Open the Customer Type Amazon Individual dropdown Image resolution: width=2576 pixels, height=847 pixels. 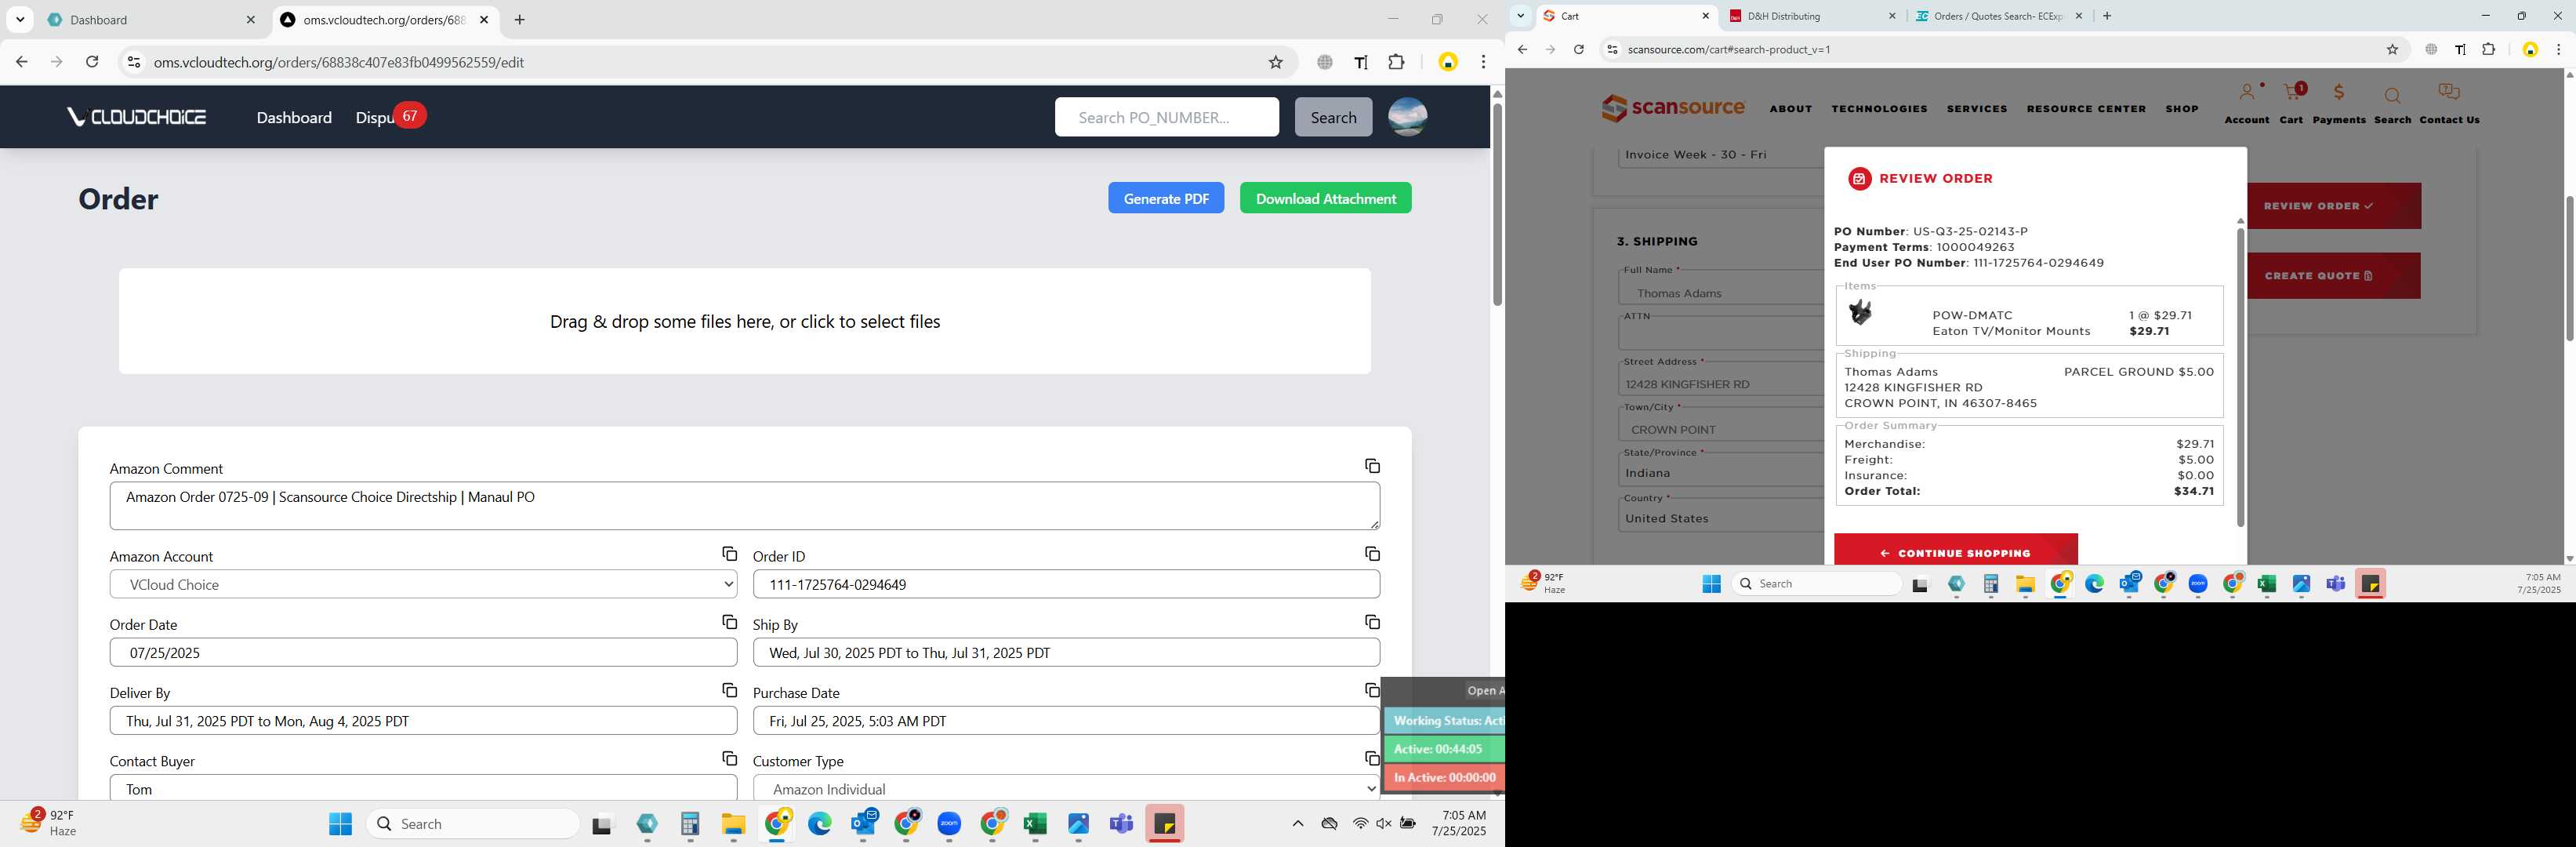point(1066,789)
